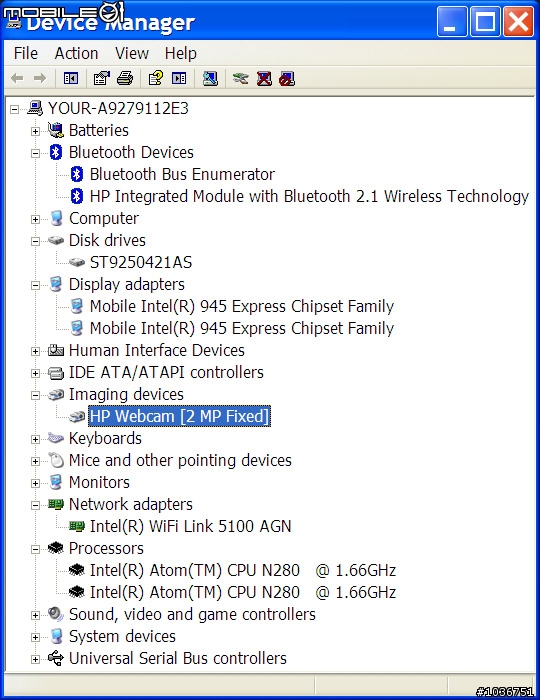Collapse the Imaging devices node

pos(35,395)
